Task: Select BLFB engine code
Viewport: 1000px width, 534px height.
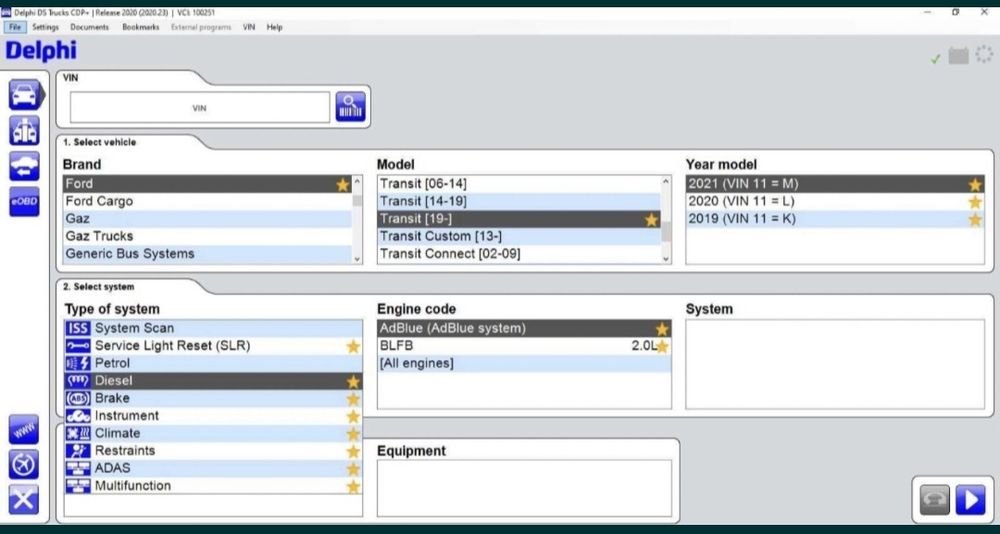Action: click(x=524, y=346)
